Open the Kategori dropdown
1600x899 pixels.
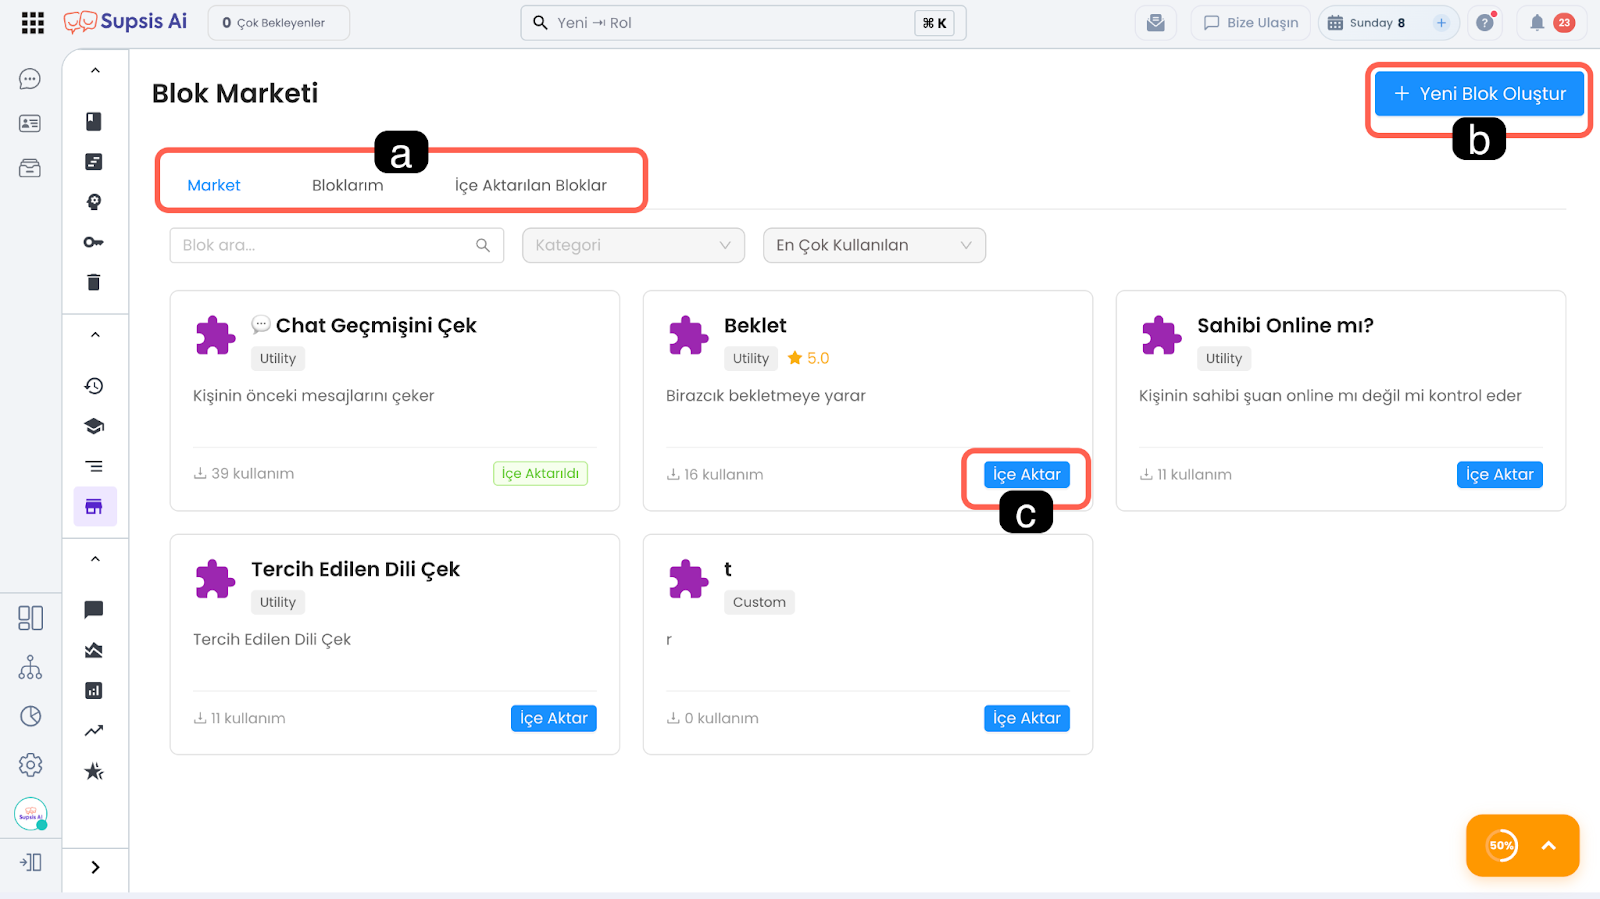(633, 245)
